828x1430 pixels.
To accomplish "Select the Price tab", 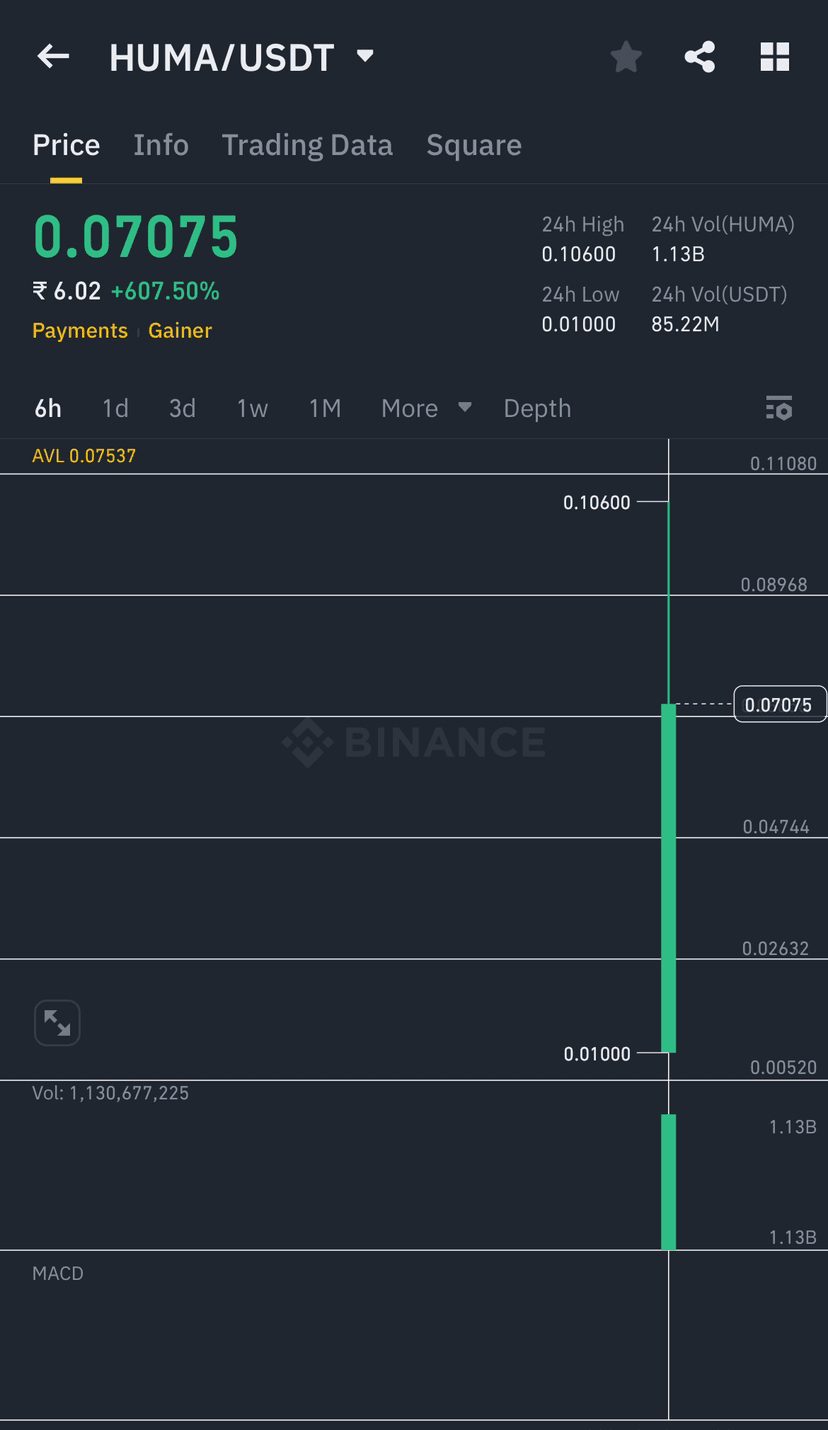I will [x=66, y=145].
